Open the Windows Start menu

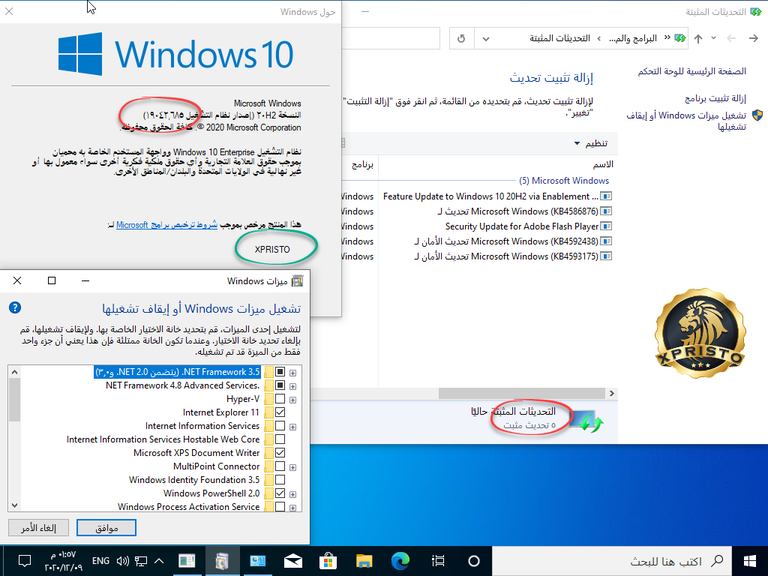749,561
